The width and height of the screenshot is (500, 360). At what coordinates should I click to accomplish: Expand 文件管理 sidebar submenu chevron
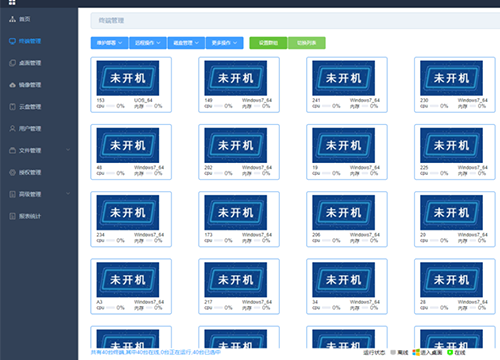tap(68, 150)
